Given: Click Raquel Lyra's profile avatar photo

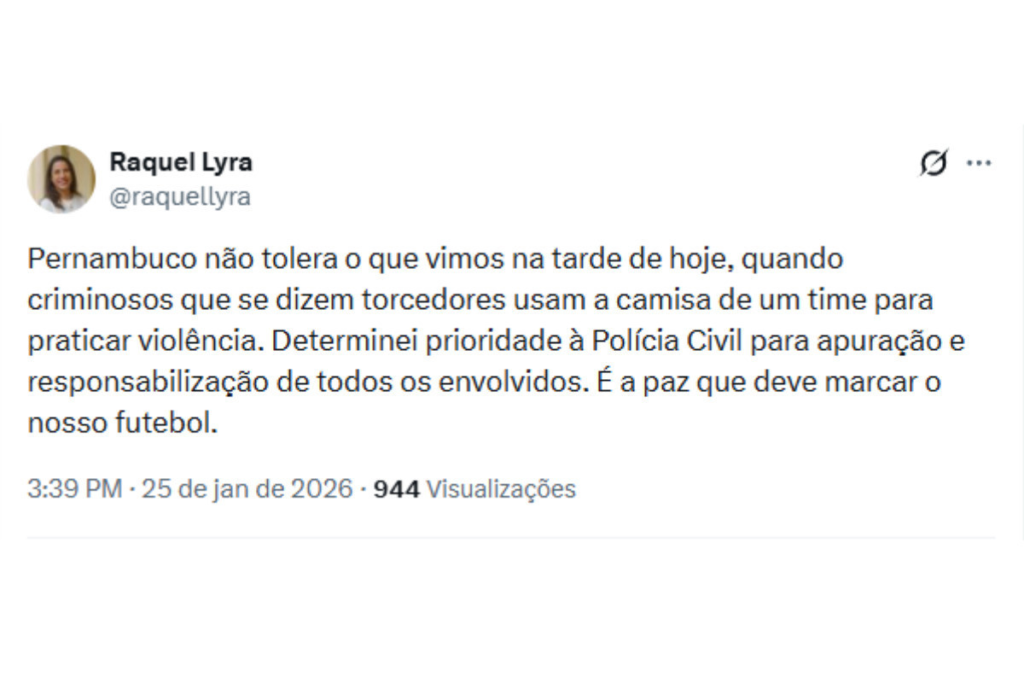Looking at the screenshot, I should point(61,178).
